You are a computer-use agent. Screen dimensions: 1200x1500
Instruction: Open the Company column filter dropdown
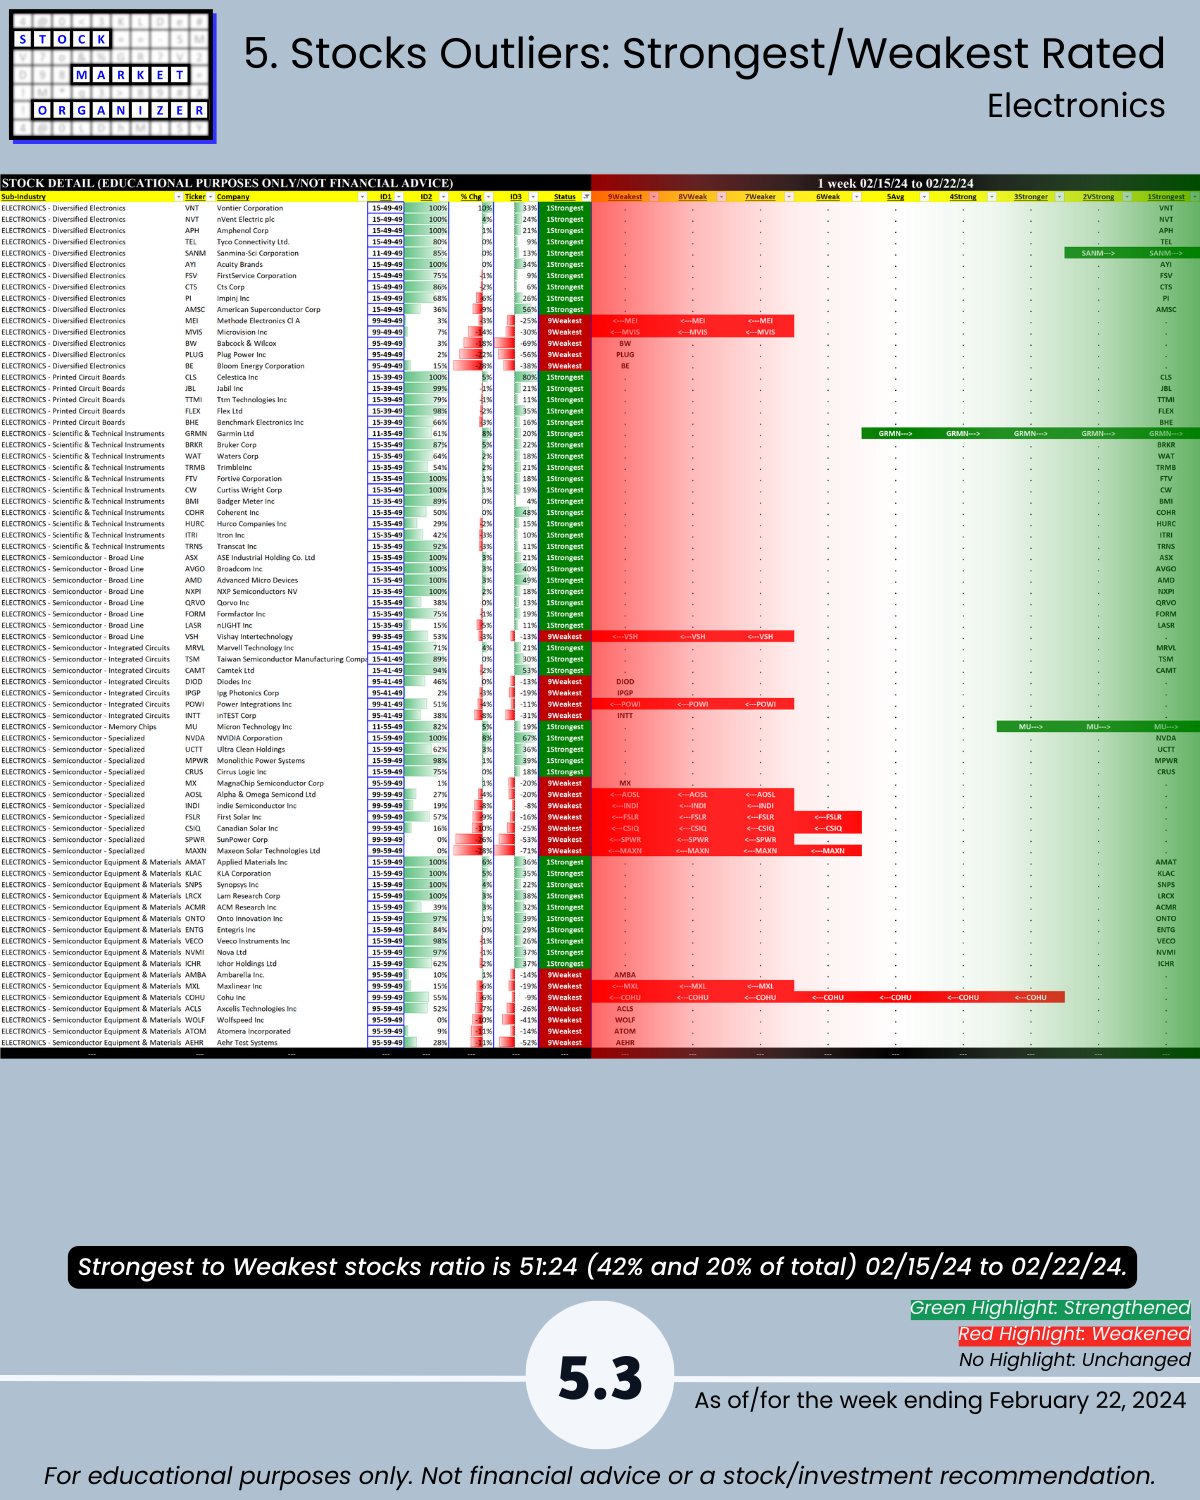361,197
